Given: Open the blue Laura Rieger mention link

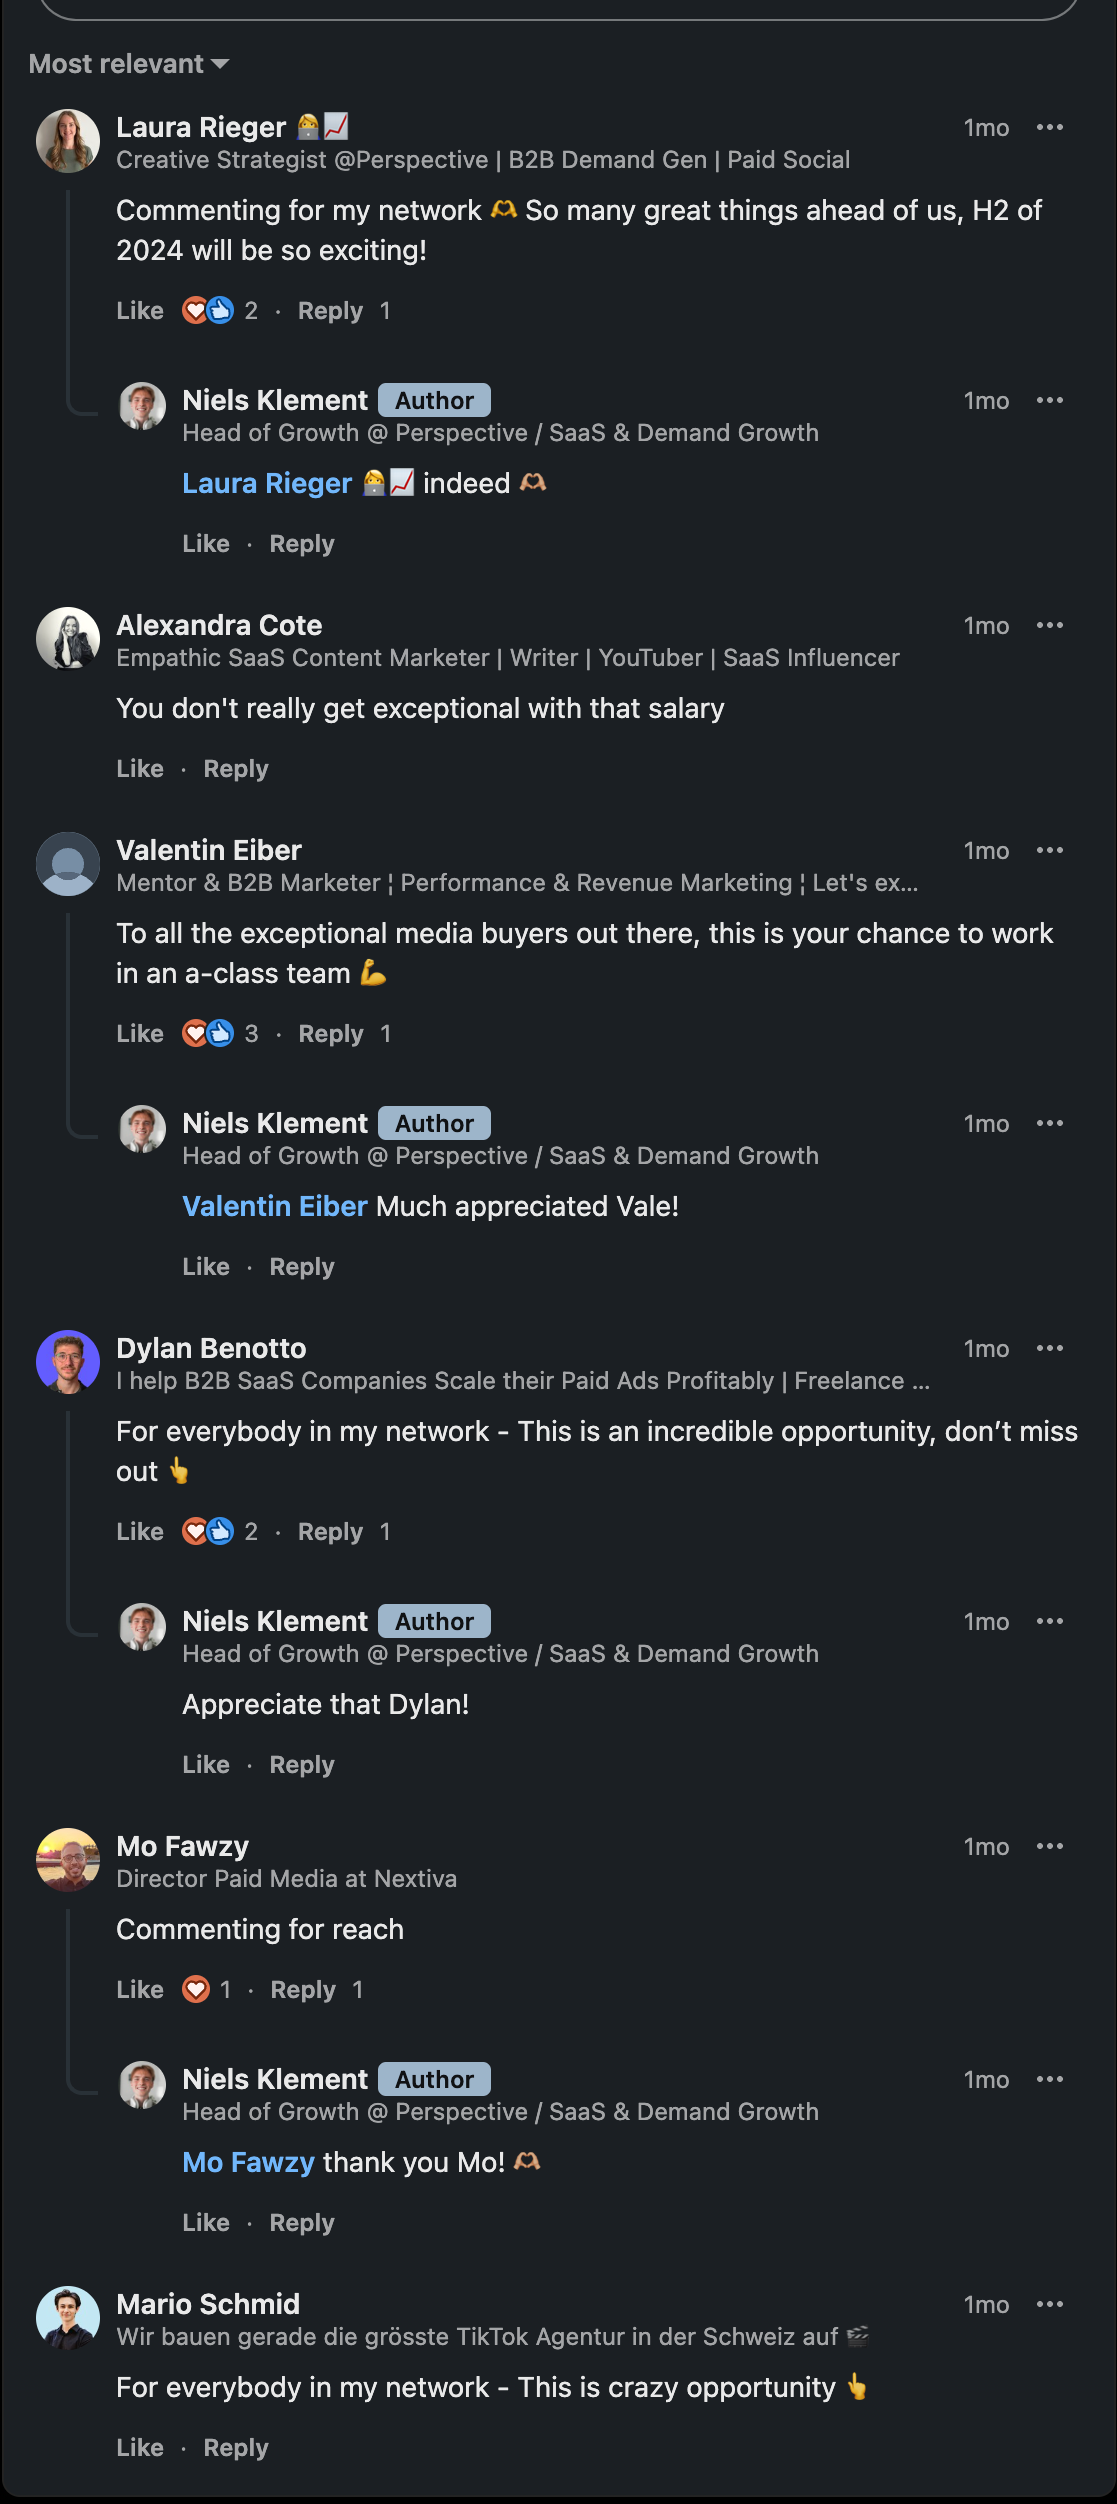Looking at the screenshot, I should (x=267, y=484).
